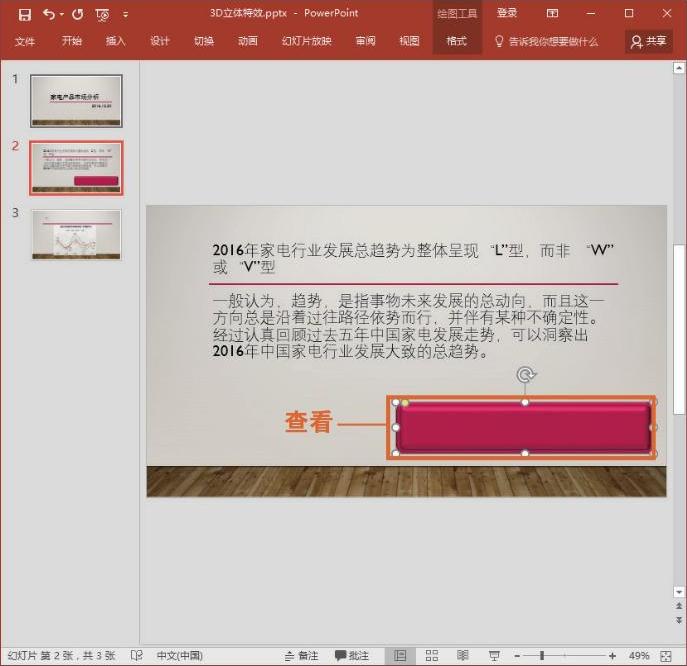This screenshot has width=687, height=666.
Task: Click the 告诉我你想要做什么 search box
Action: pos(553,42)
